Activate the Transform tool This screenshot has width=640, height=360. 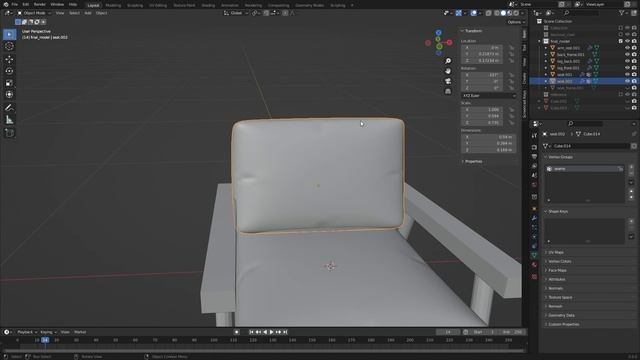click(x=9, y=95)
